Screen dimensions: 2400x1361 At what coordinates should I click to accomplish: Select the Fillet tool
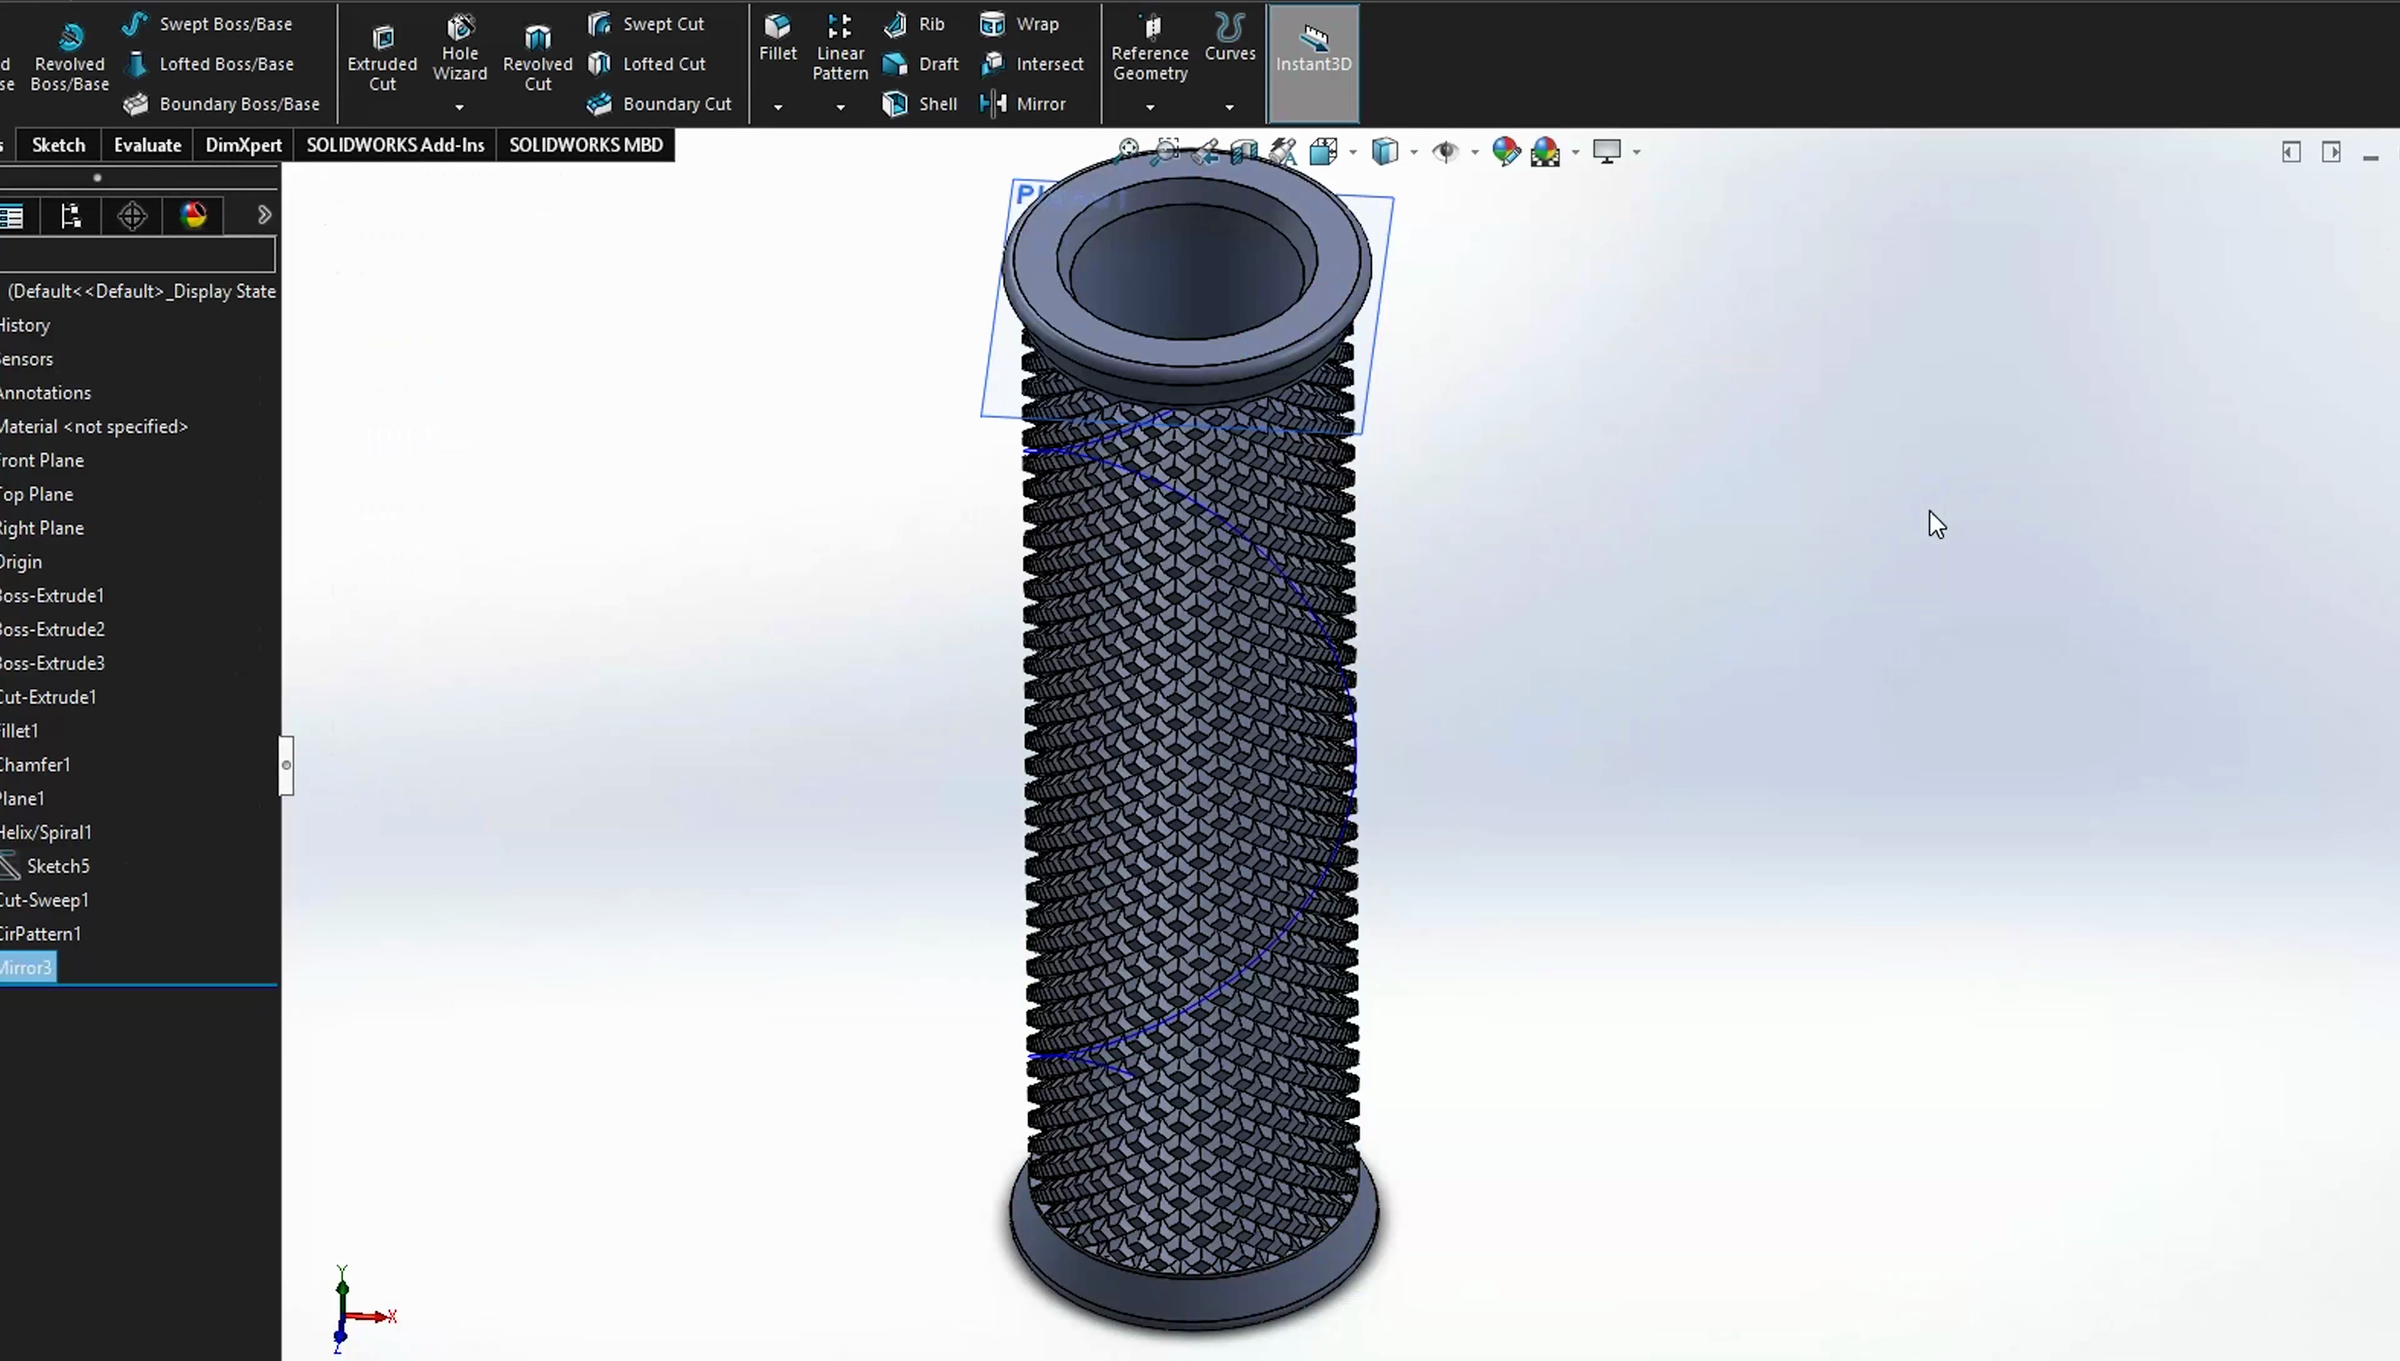tap(777, 42)
